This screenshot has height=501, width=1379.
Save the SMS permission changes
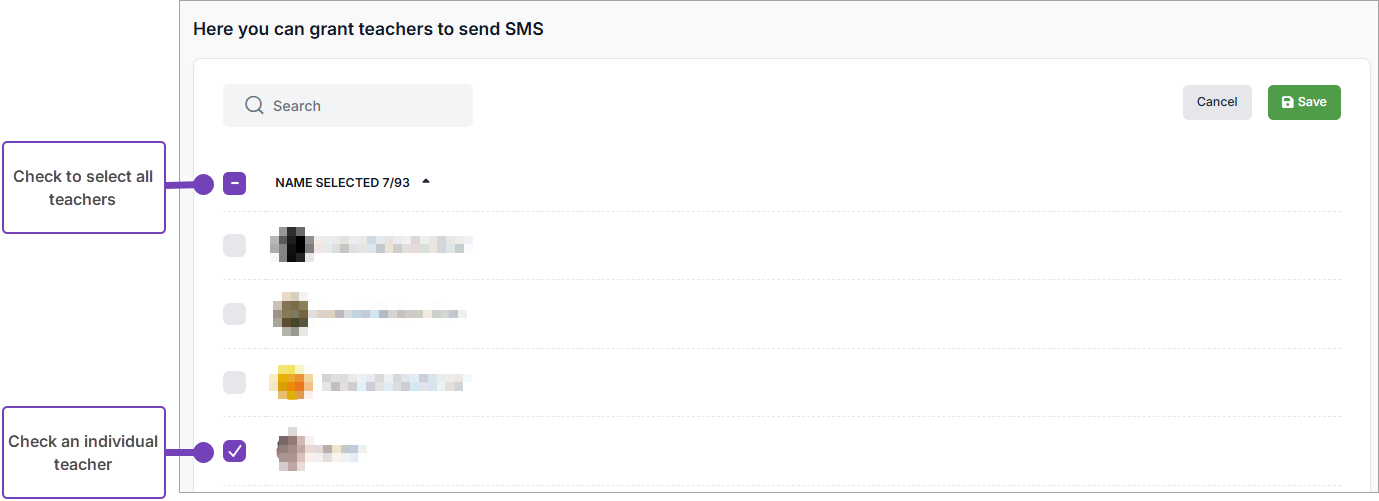tap(1304, 102)
